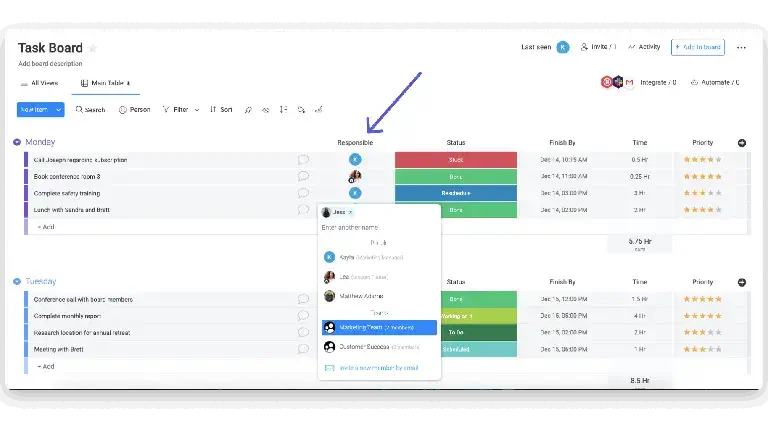Viewport: 768px width, 432px height.
Task: Star the Task Board as favorite
Action: [x=93, y=48]
